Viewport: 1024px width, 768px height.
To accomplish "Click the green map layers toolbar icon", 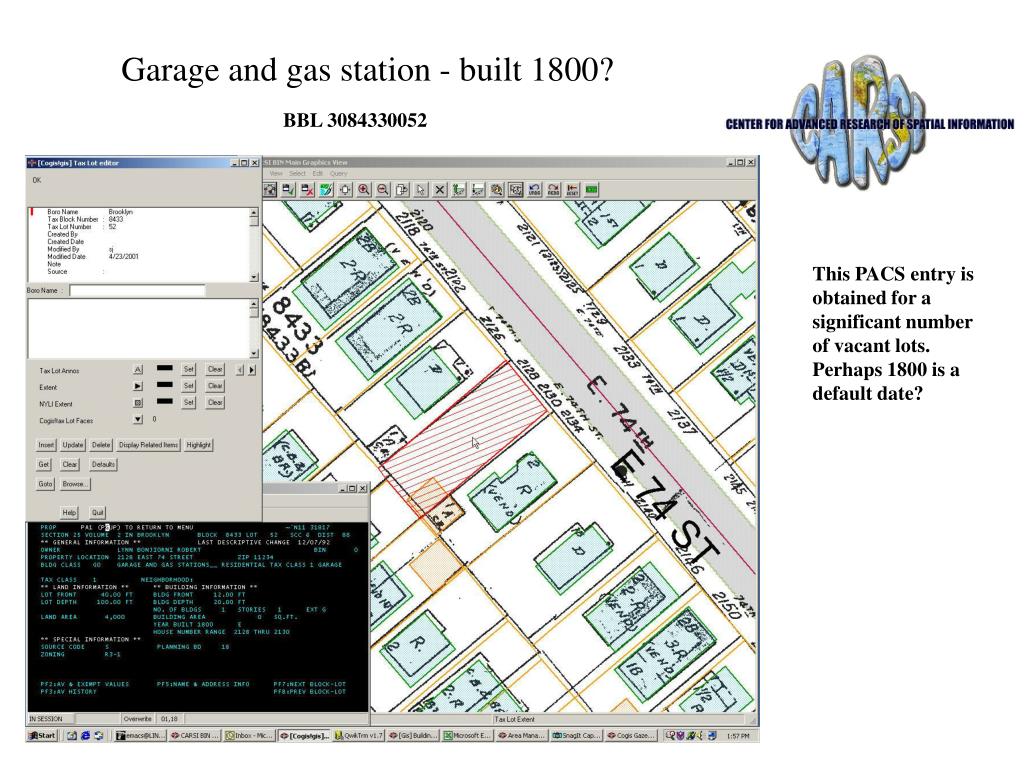I will [x=326, y=189].
